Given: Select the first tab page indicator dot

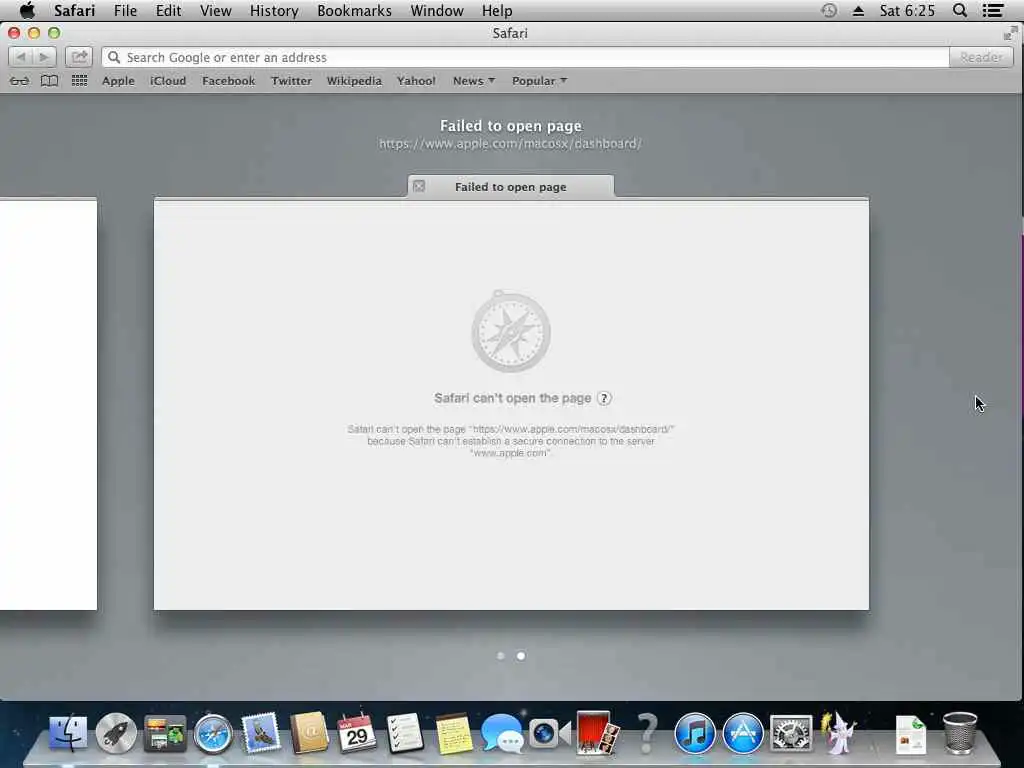Looking at the screenshot, I should pos(501,656).
